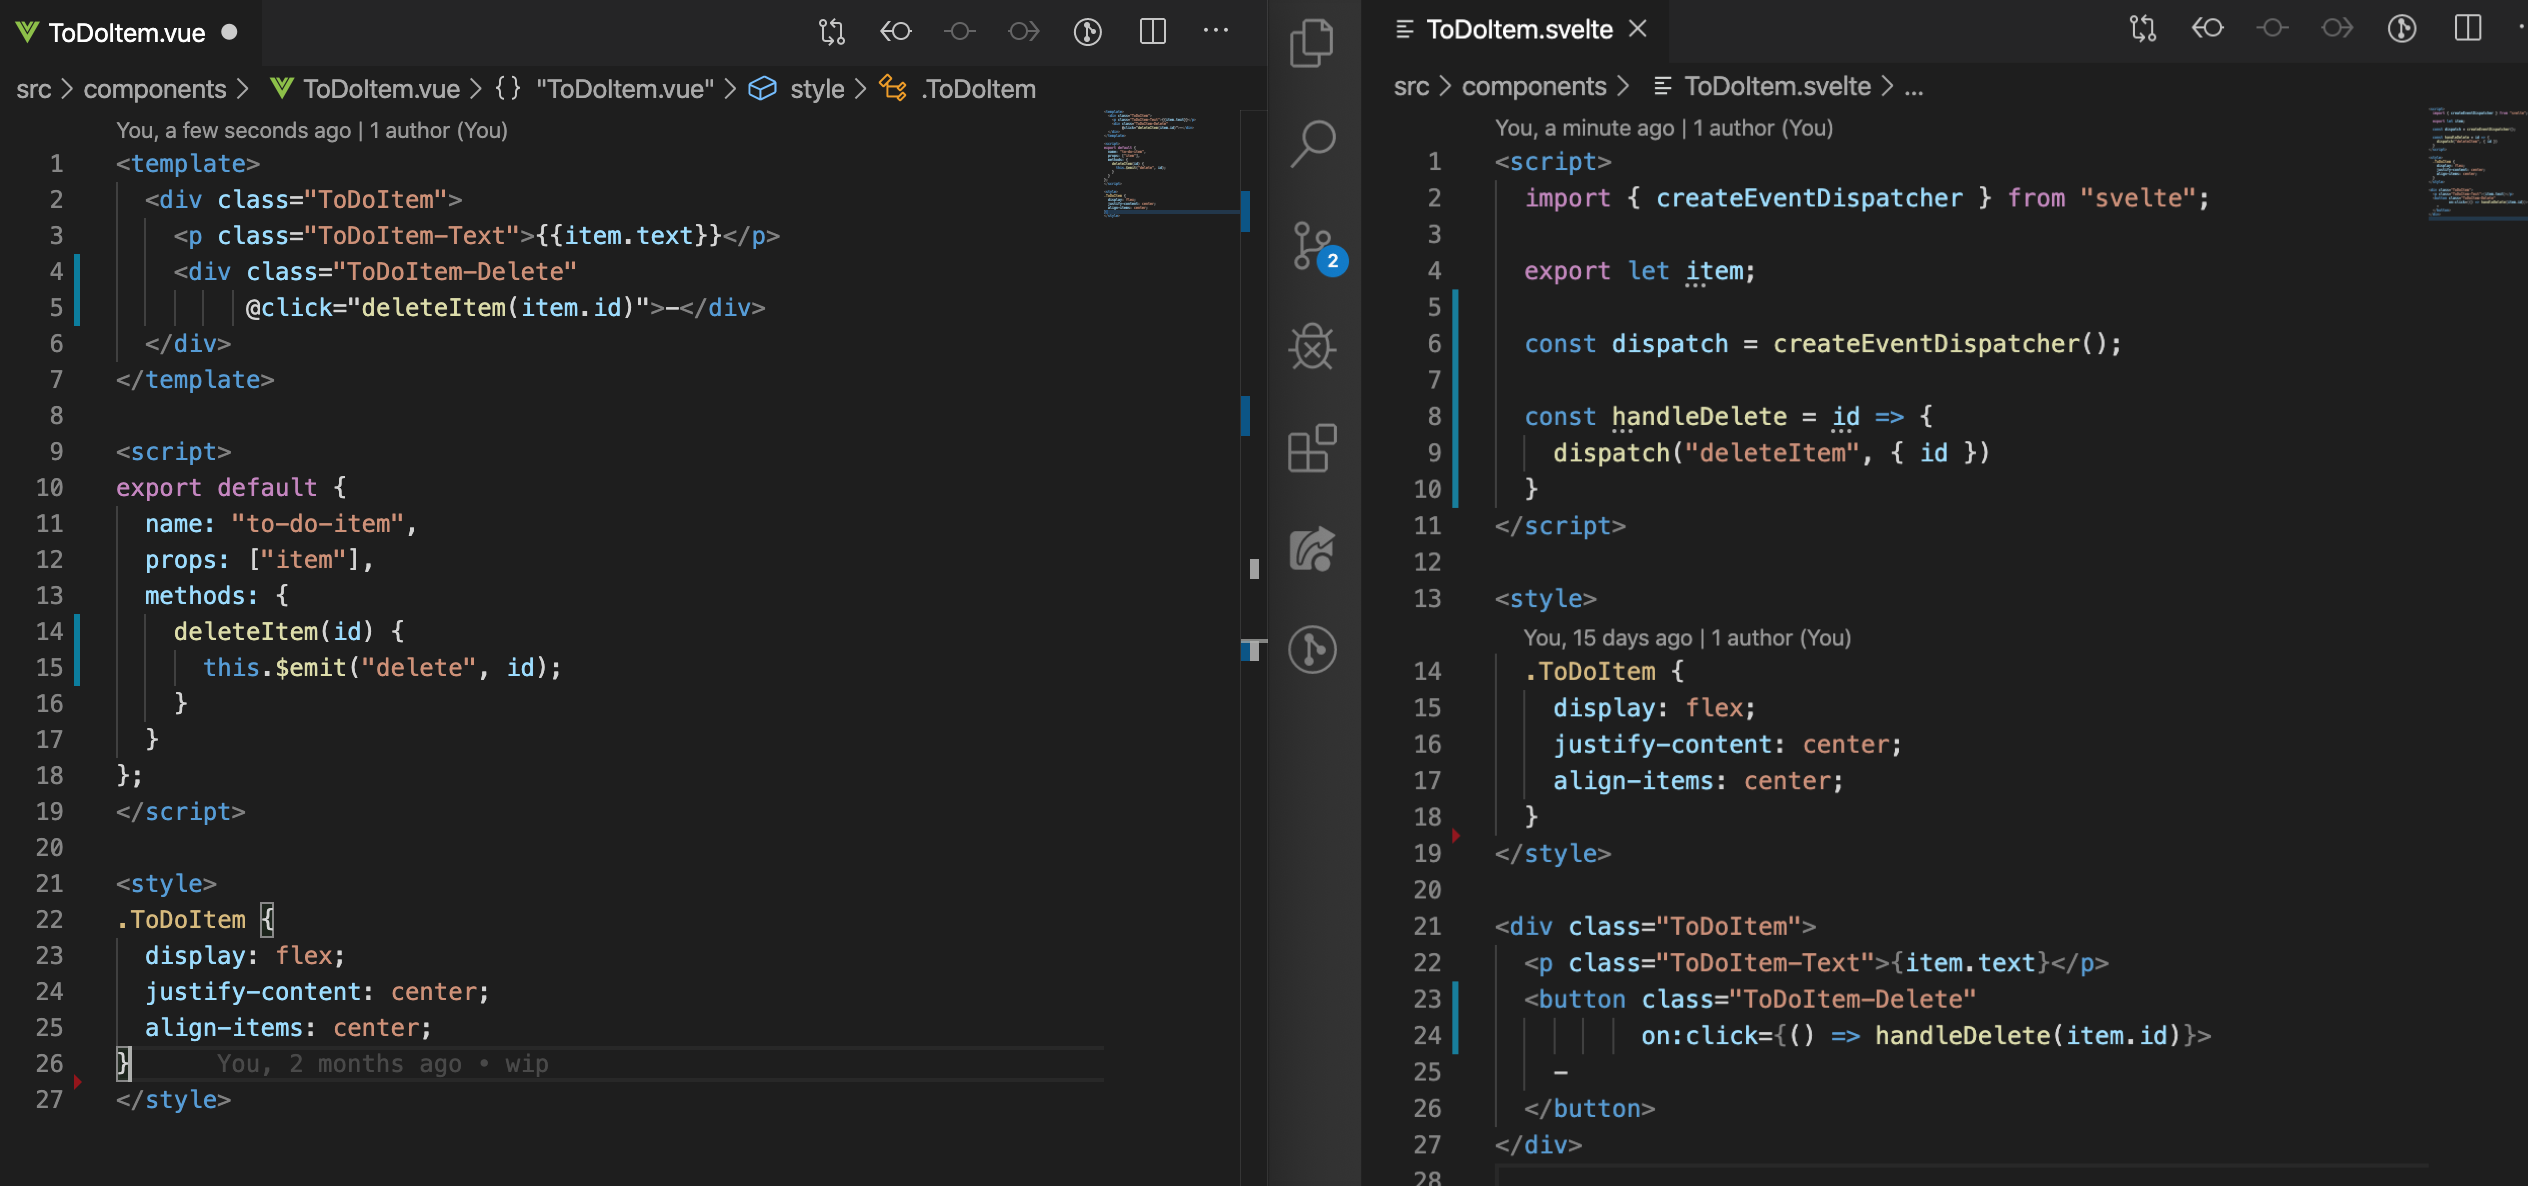
Task: Click compare changes icon in Vue editor toolbar
Action: [831, 32]
